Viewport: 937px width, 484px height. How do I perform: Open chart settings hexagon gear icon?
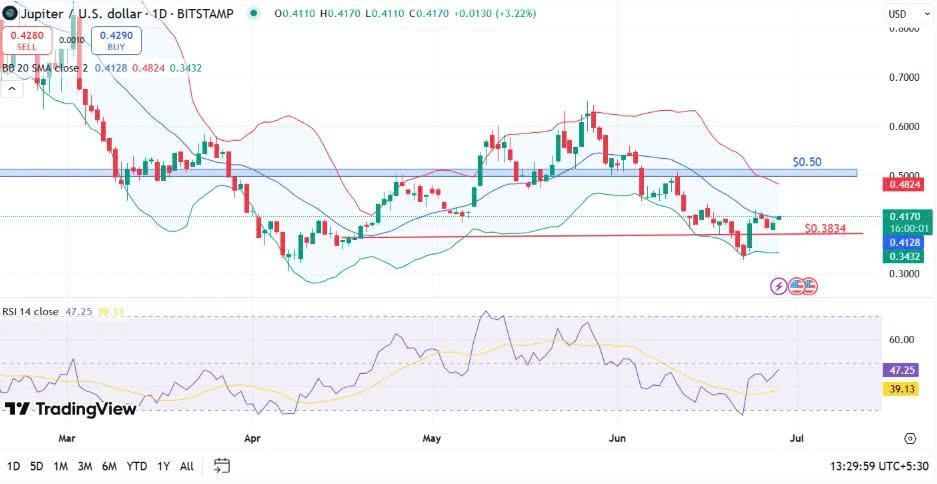click(x=909, y=438)
